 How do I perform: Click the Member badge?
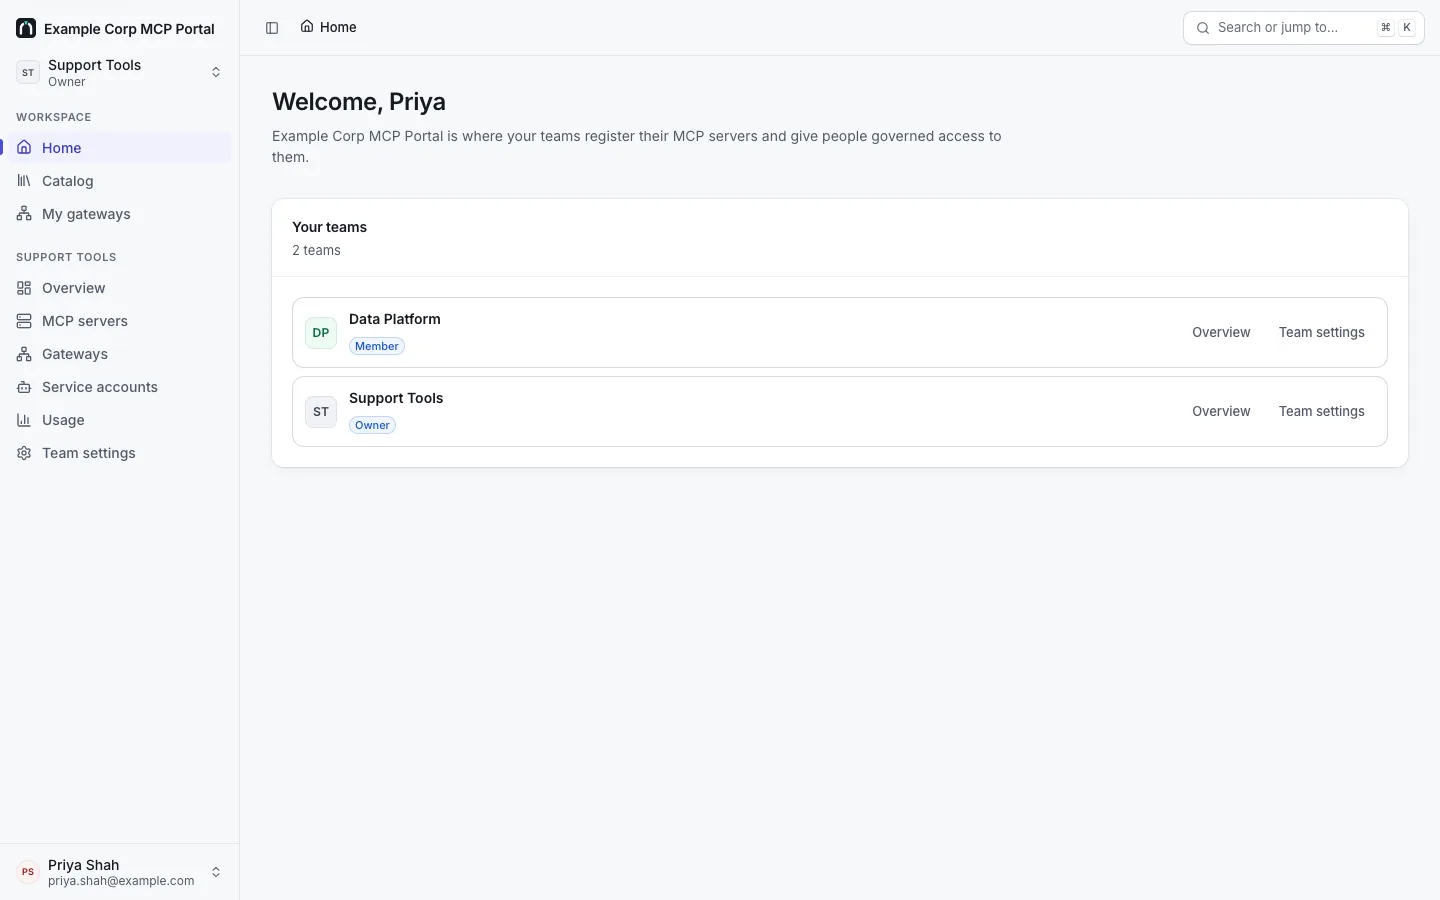click(377, 346)
